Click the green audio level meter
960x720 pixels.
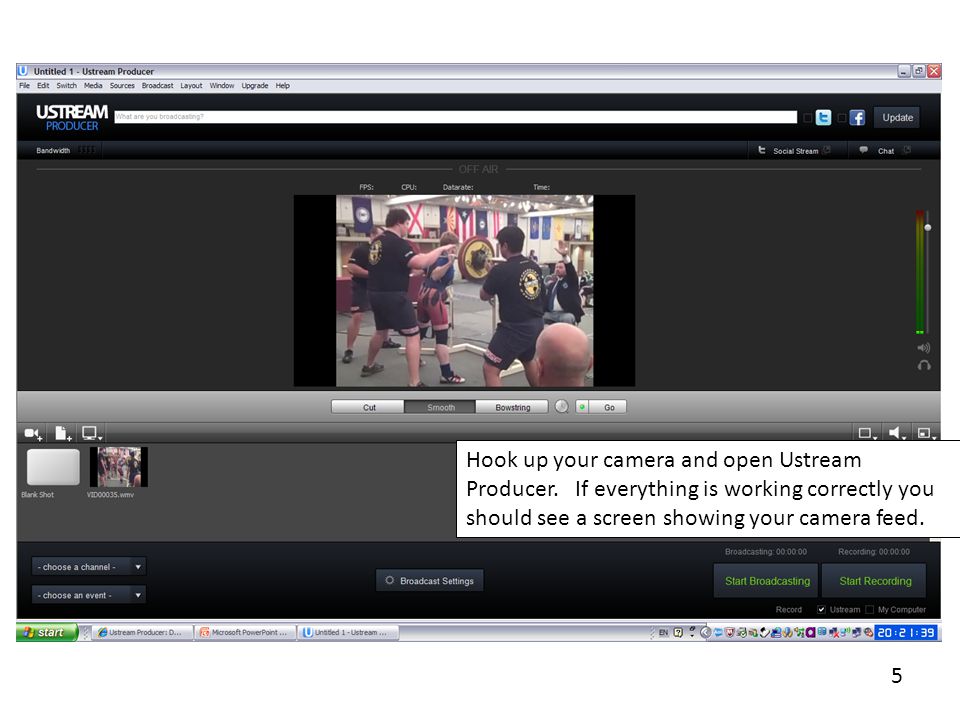pos(919,272)
